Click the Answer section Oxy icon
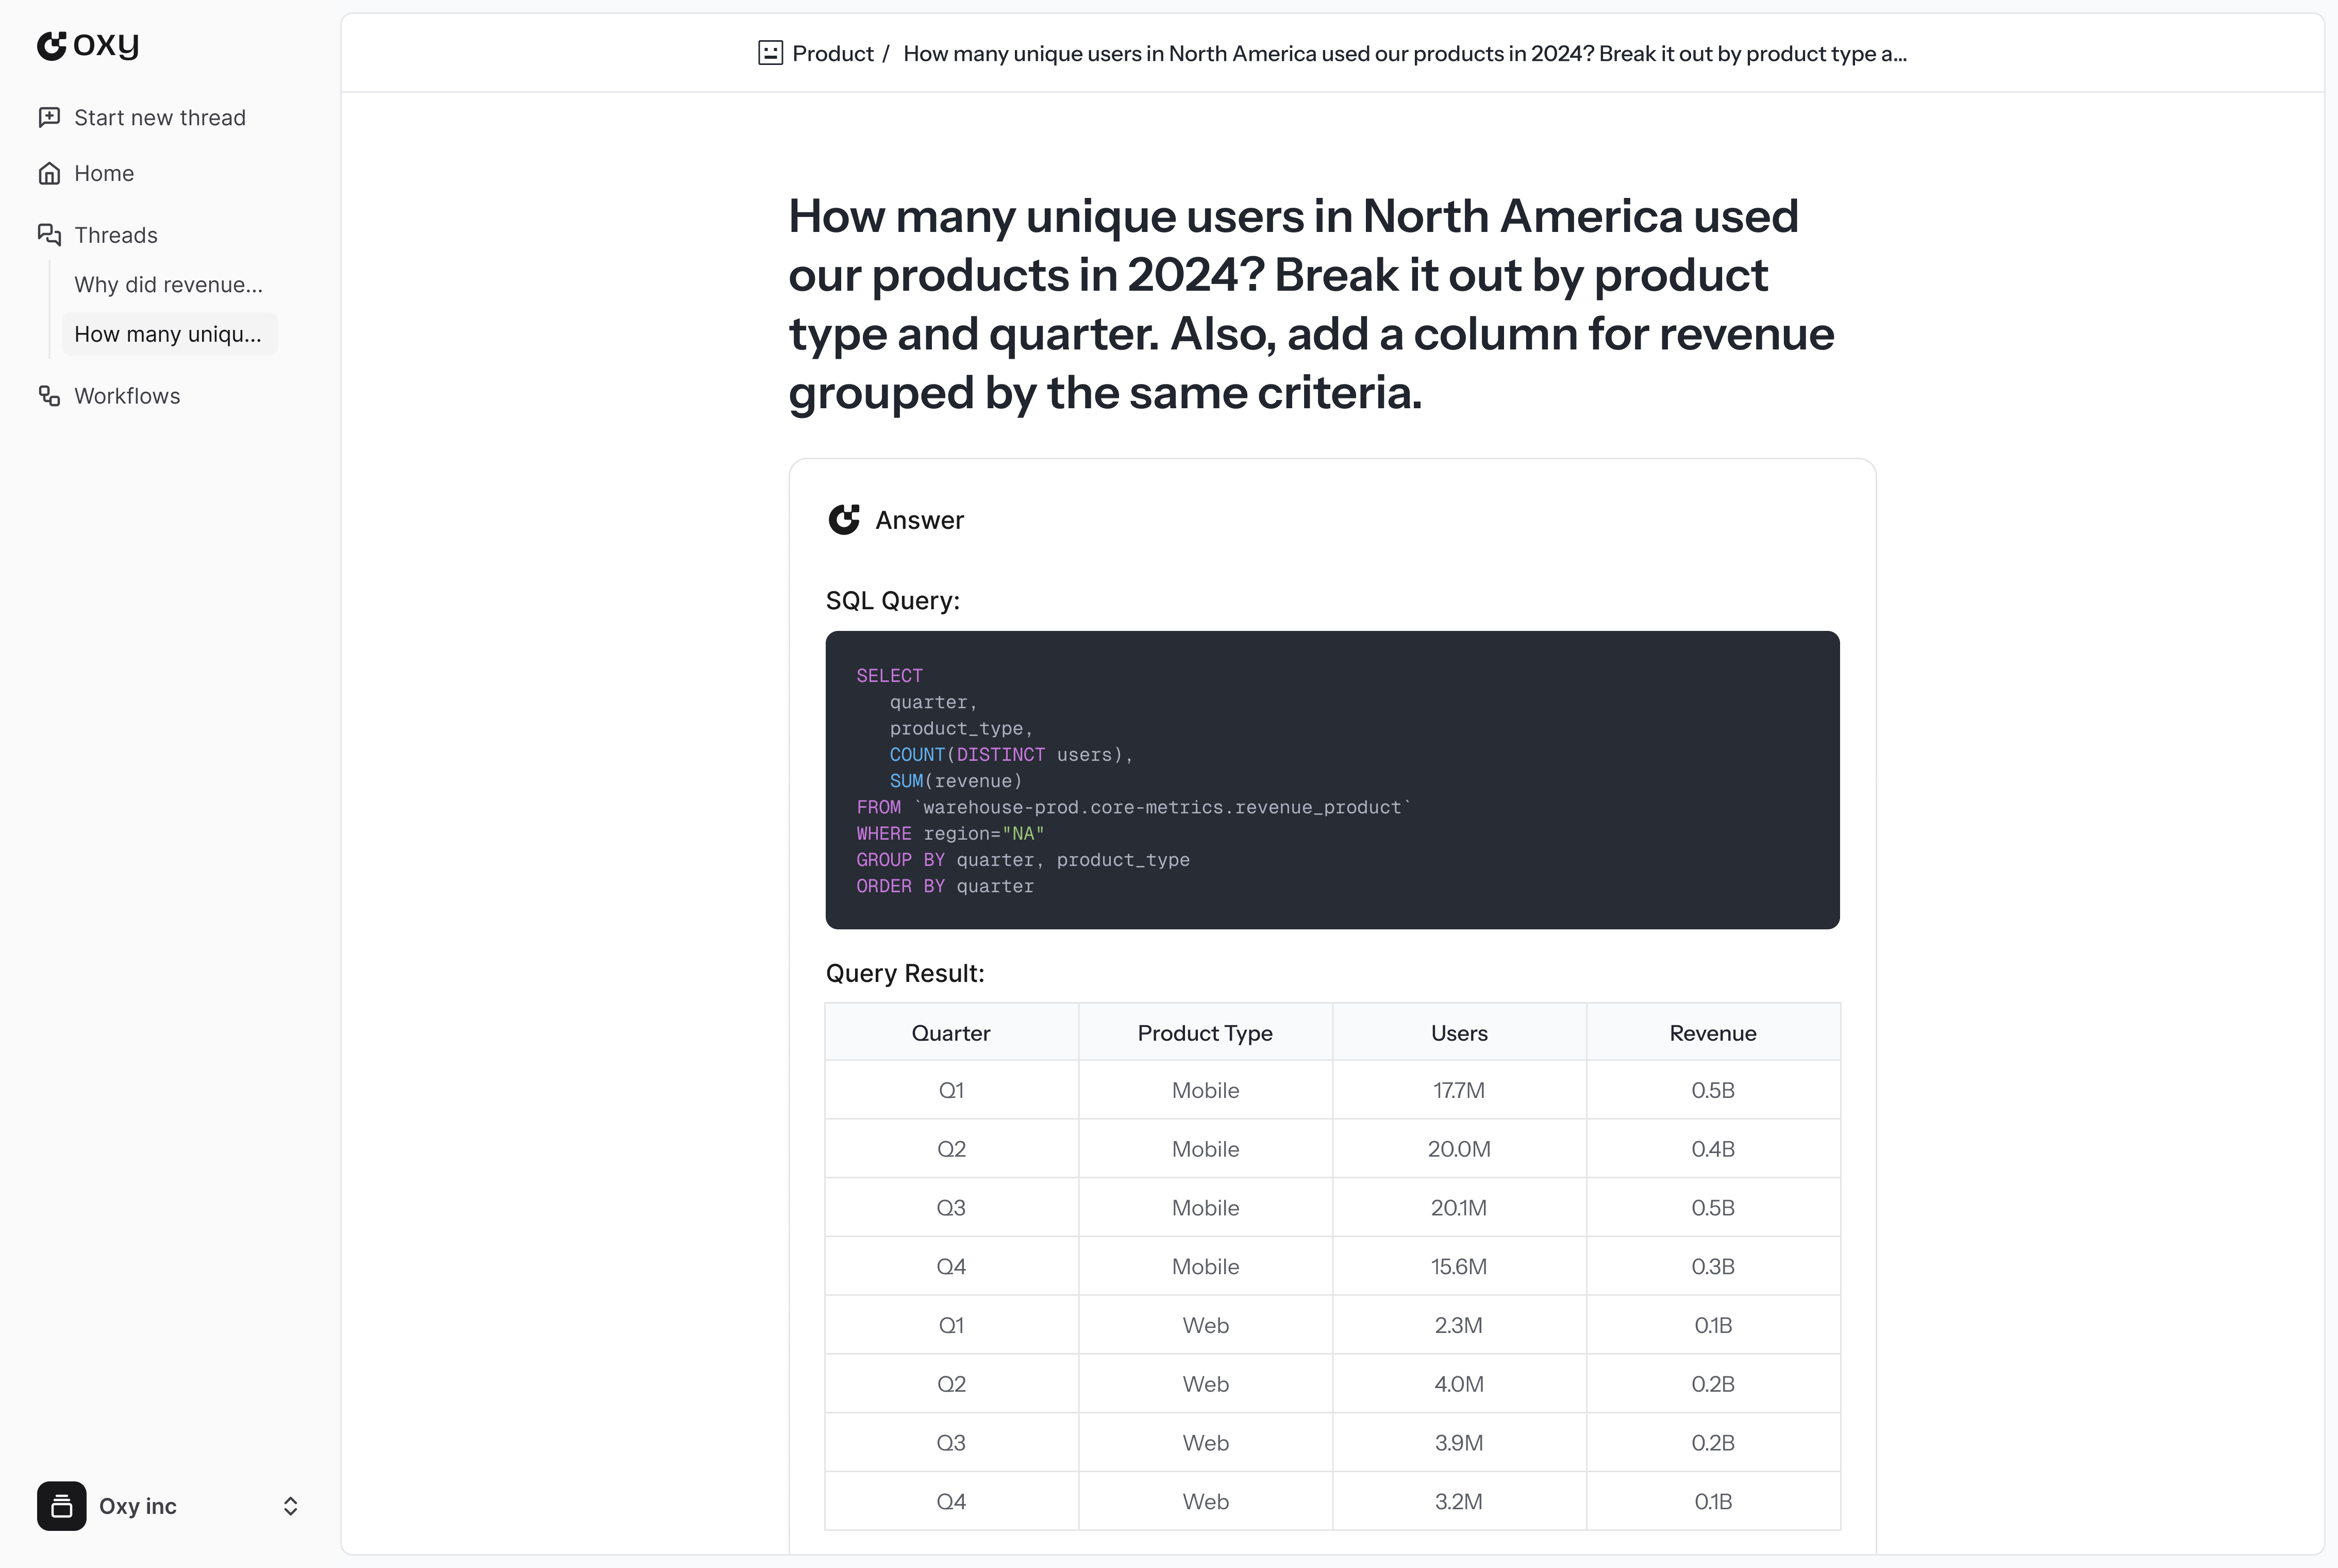This screenshot has height=1568, width=2338. 844,519
